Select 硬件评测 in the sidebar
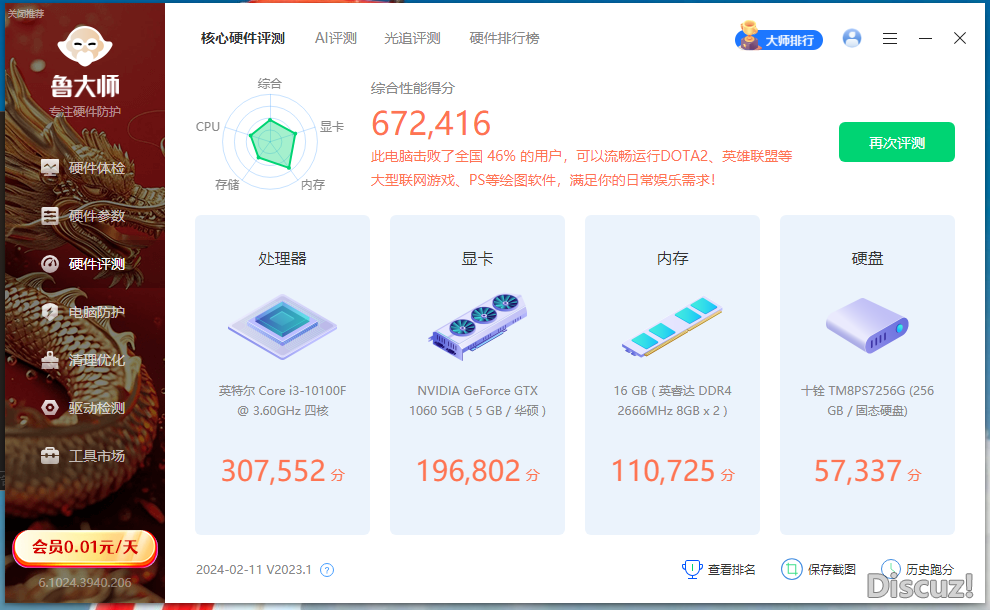The height and width of the screenshot is (610, 990). click(83, 264)
